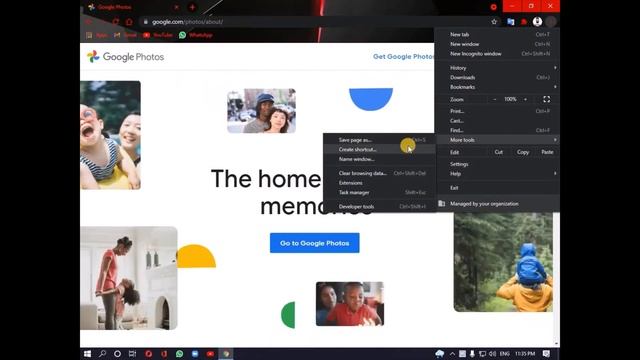640x360 pixels.
Task: Open the Gmail bookmark
Action: click(x=125, y=35)
